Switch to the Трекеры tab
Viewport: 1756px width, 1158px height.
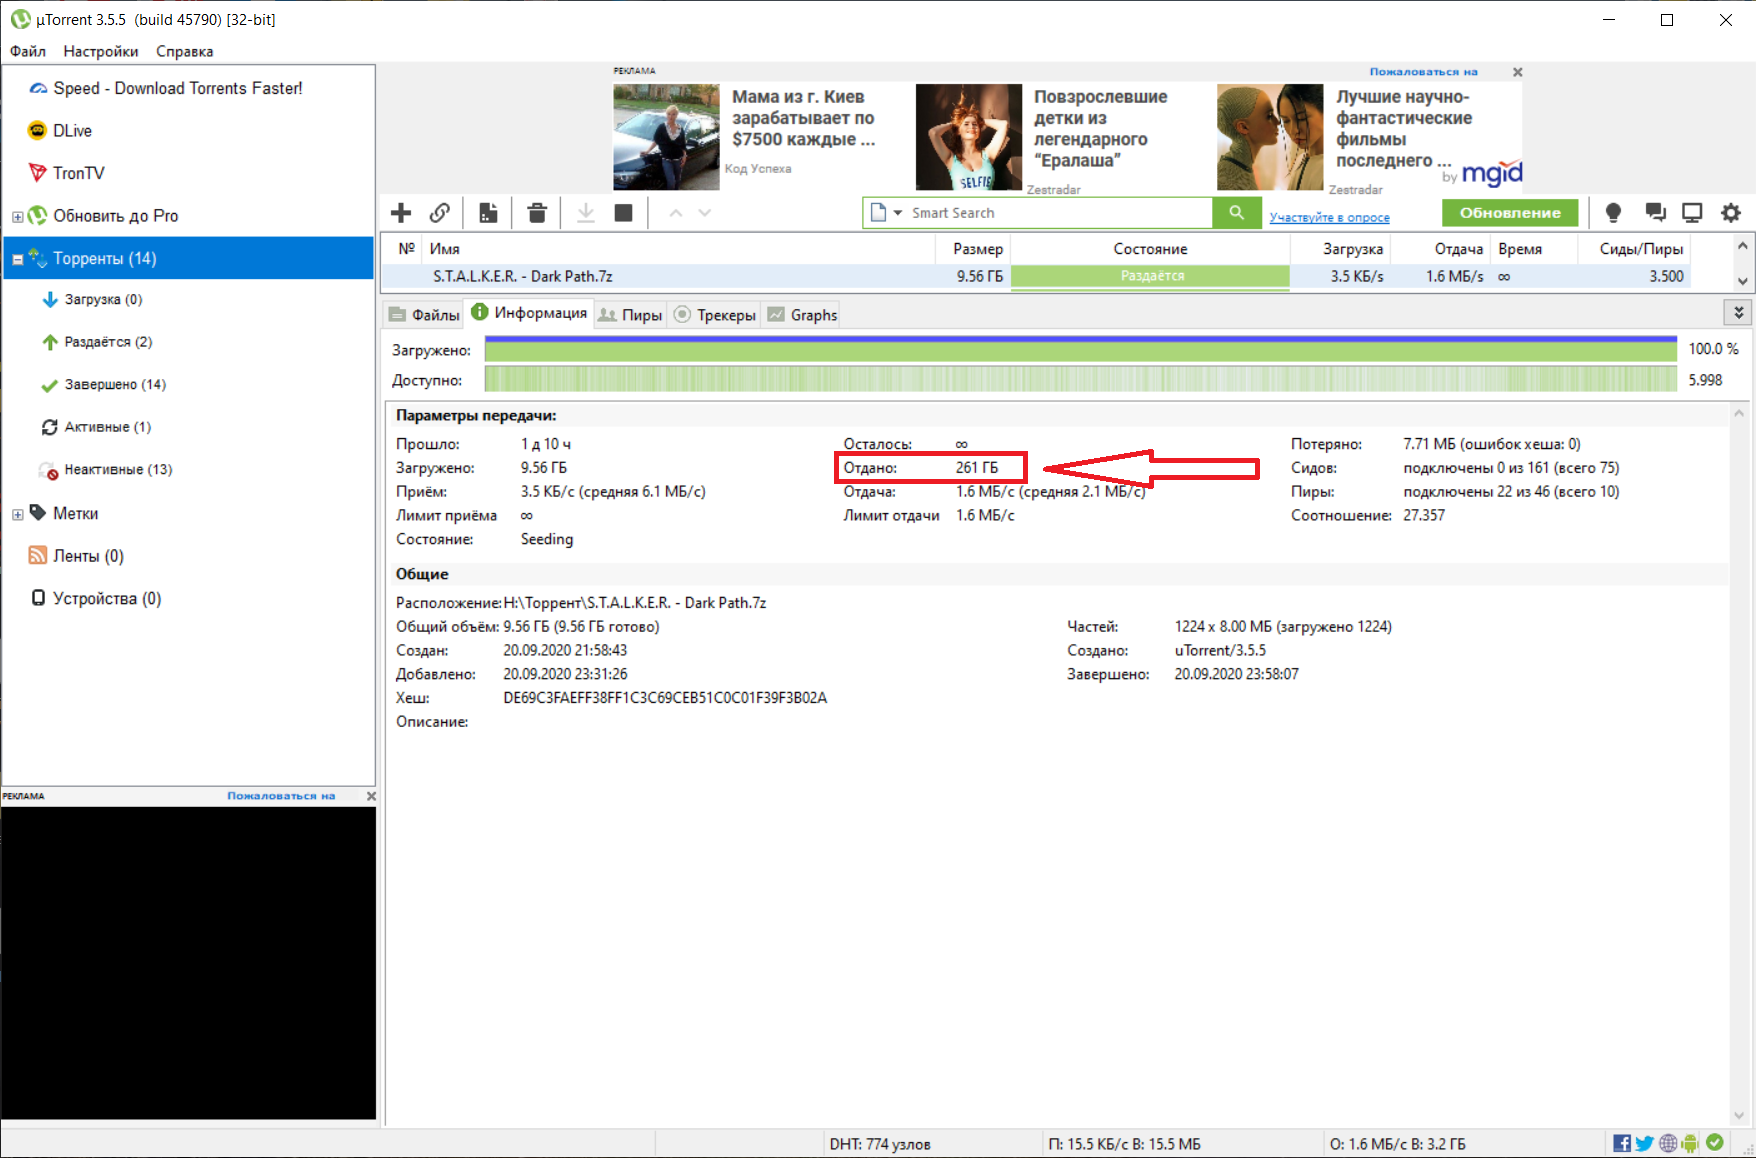coord(715,315)
